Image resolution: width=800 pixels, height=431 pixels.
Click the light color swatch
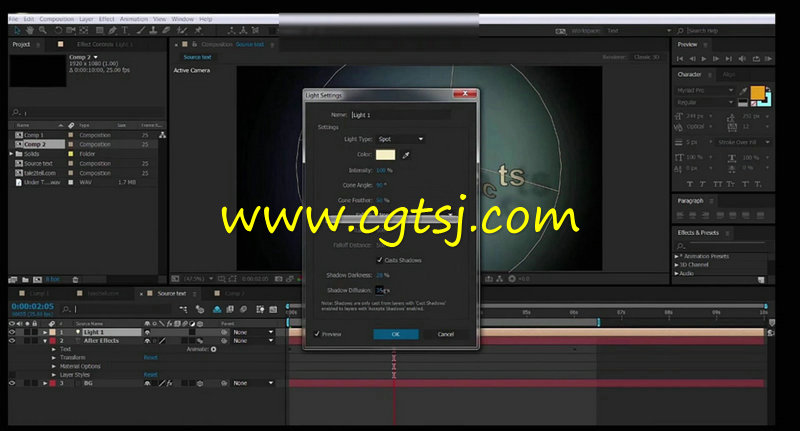[x=385, y=155]
